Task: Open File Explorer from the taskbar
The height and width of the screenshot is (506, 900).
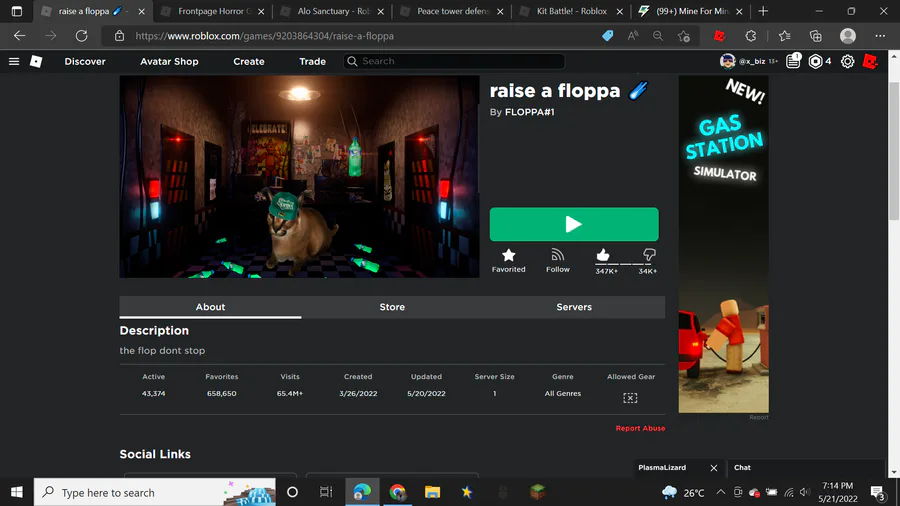Action: (432, 492)
